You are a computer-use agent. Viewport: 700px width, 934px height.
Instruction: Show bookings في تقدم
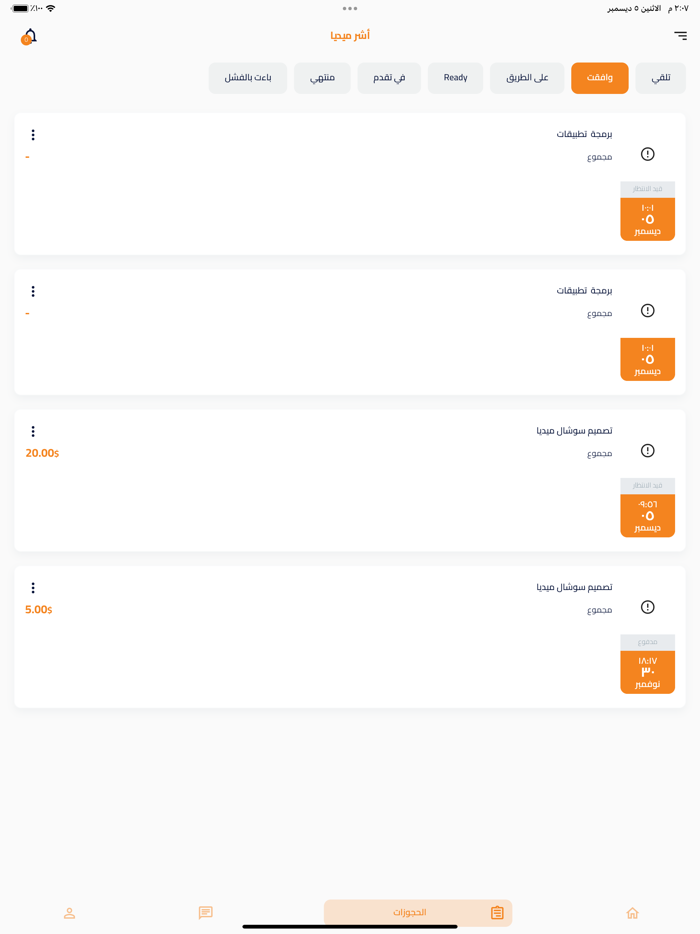click(389, 78)
